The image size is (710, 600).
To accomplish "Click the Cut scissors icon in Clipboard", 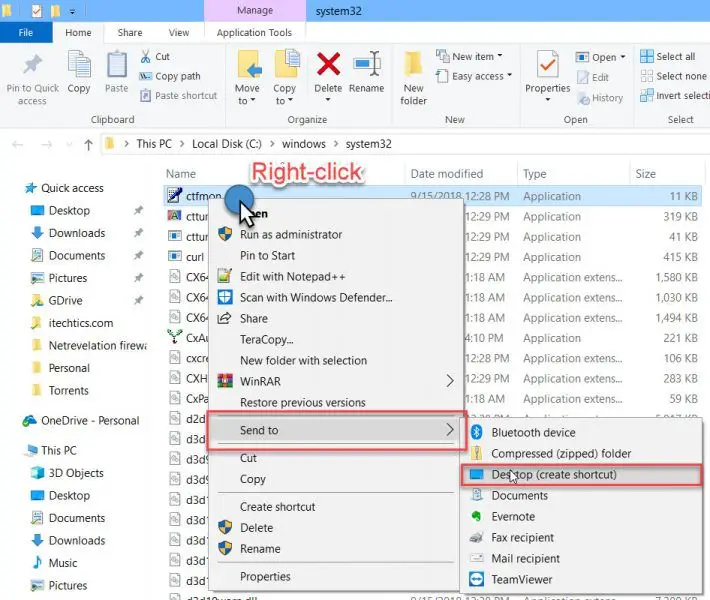I will (x=145, y=57).
